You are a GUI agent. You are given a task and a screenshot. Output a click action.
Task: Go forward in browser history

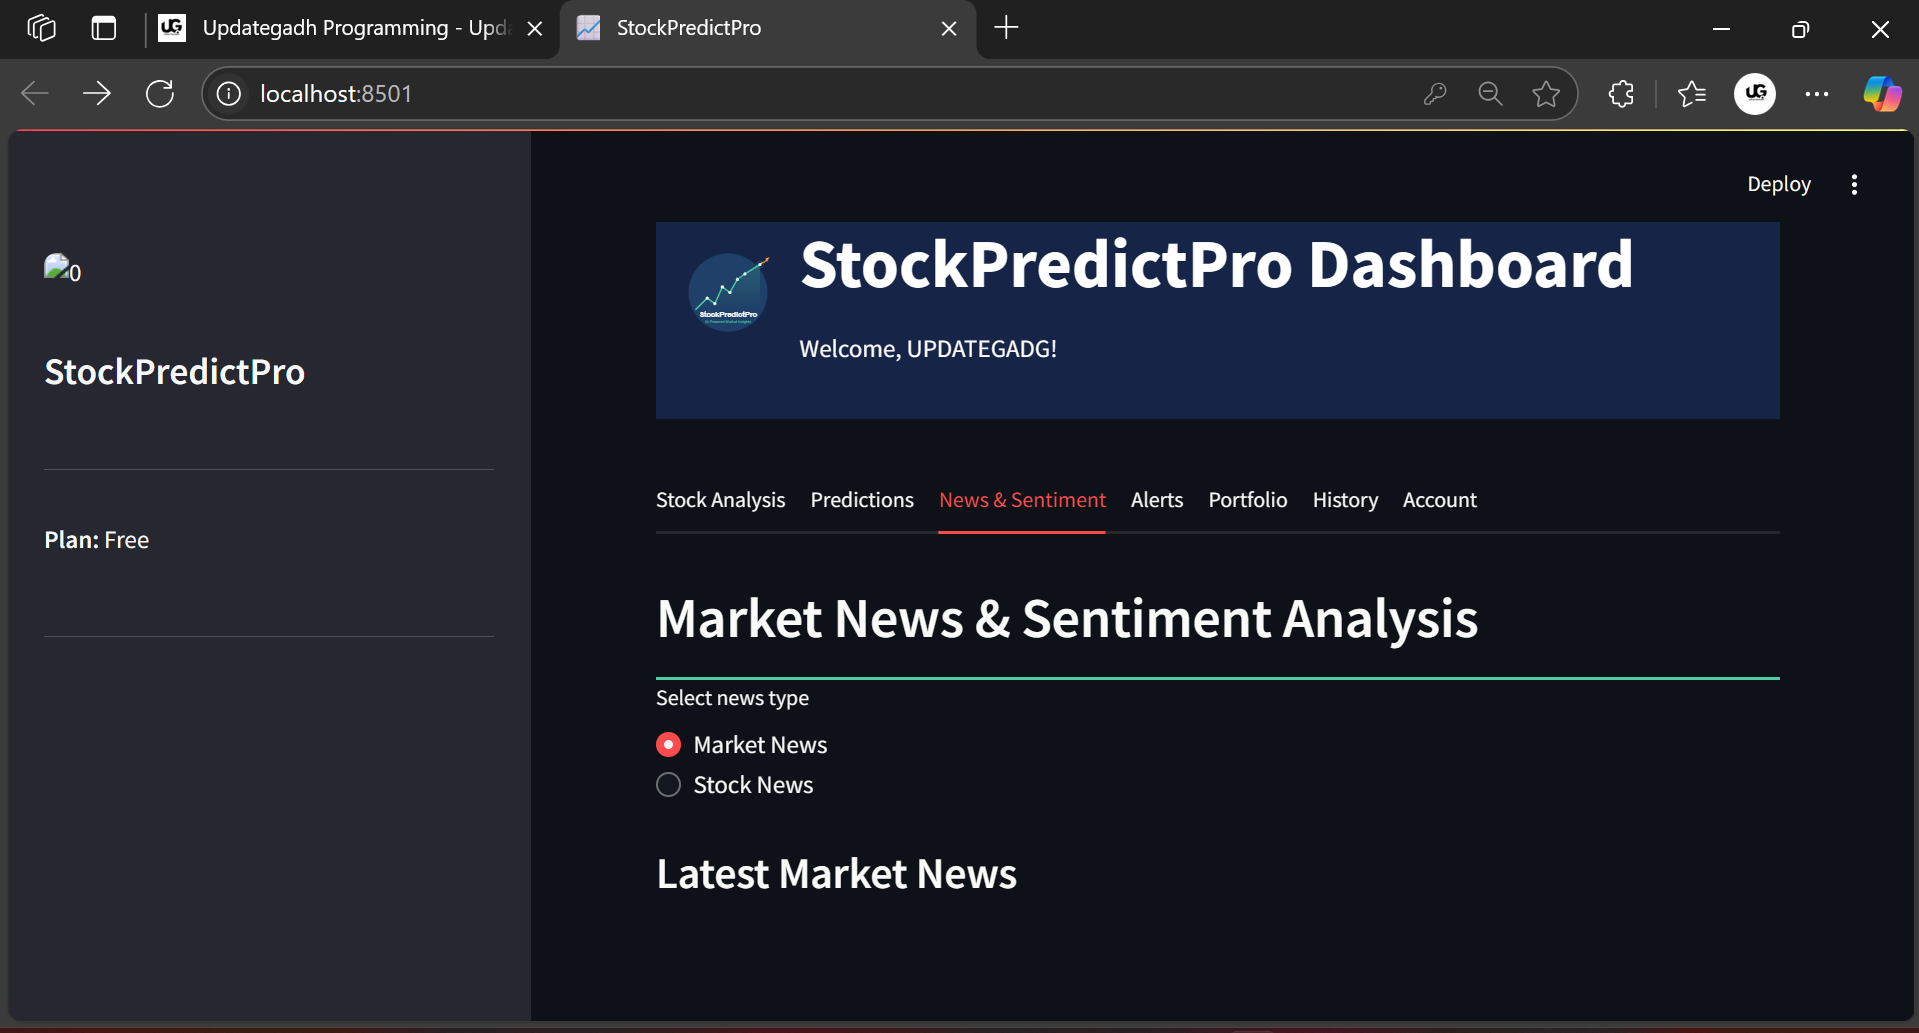97,94
